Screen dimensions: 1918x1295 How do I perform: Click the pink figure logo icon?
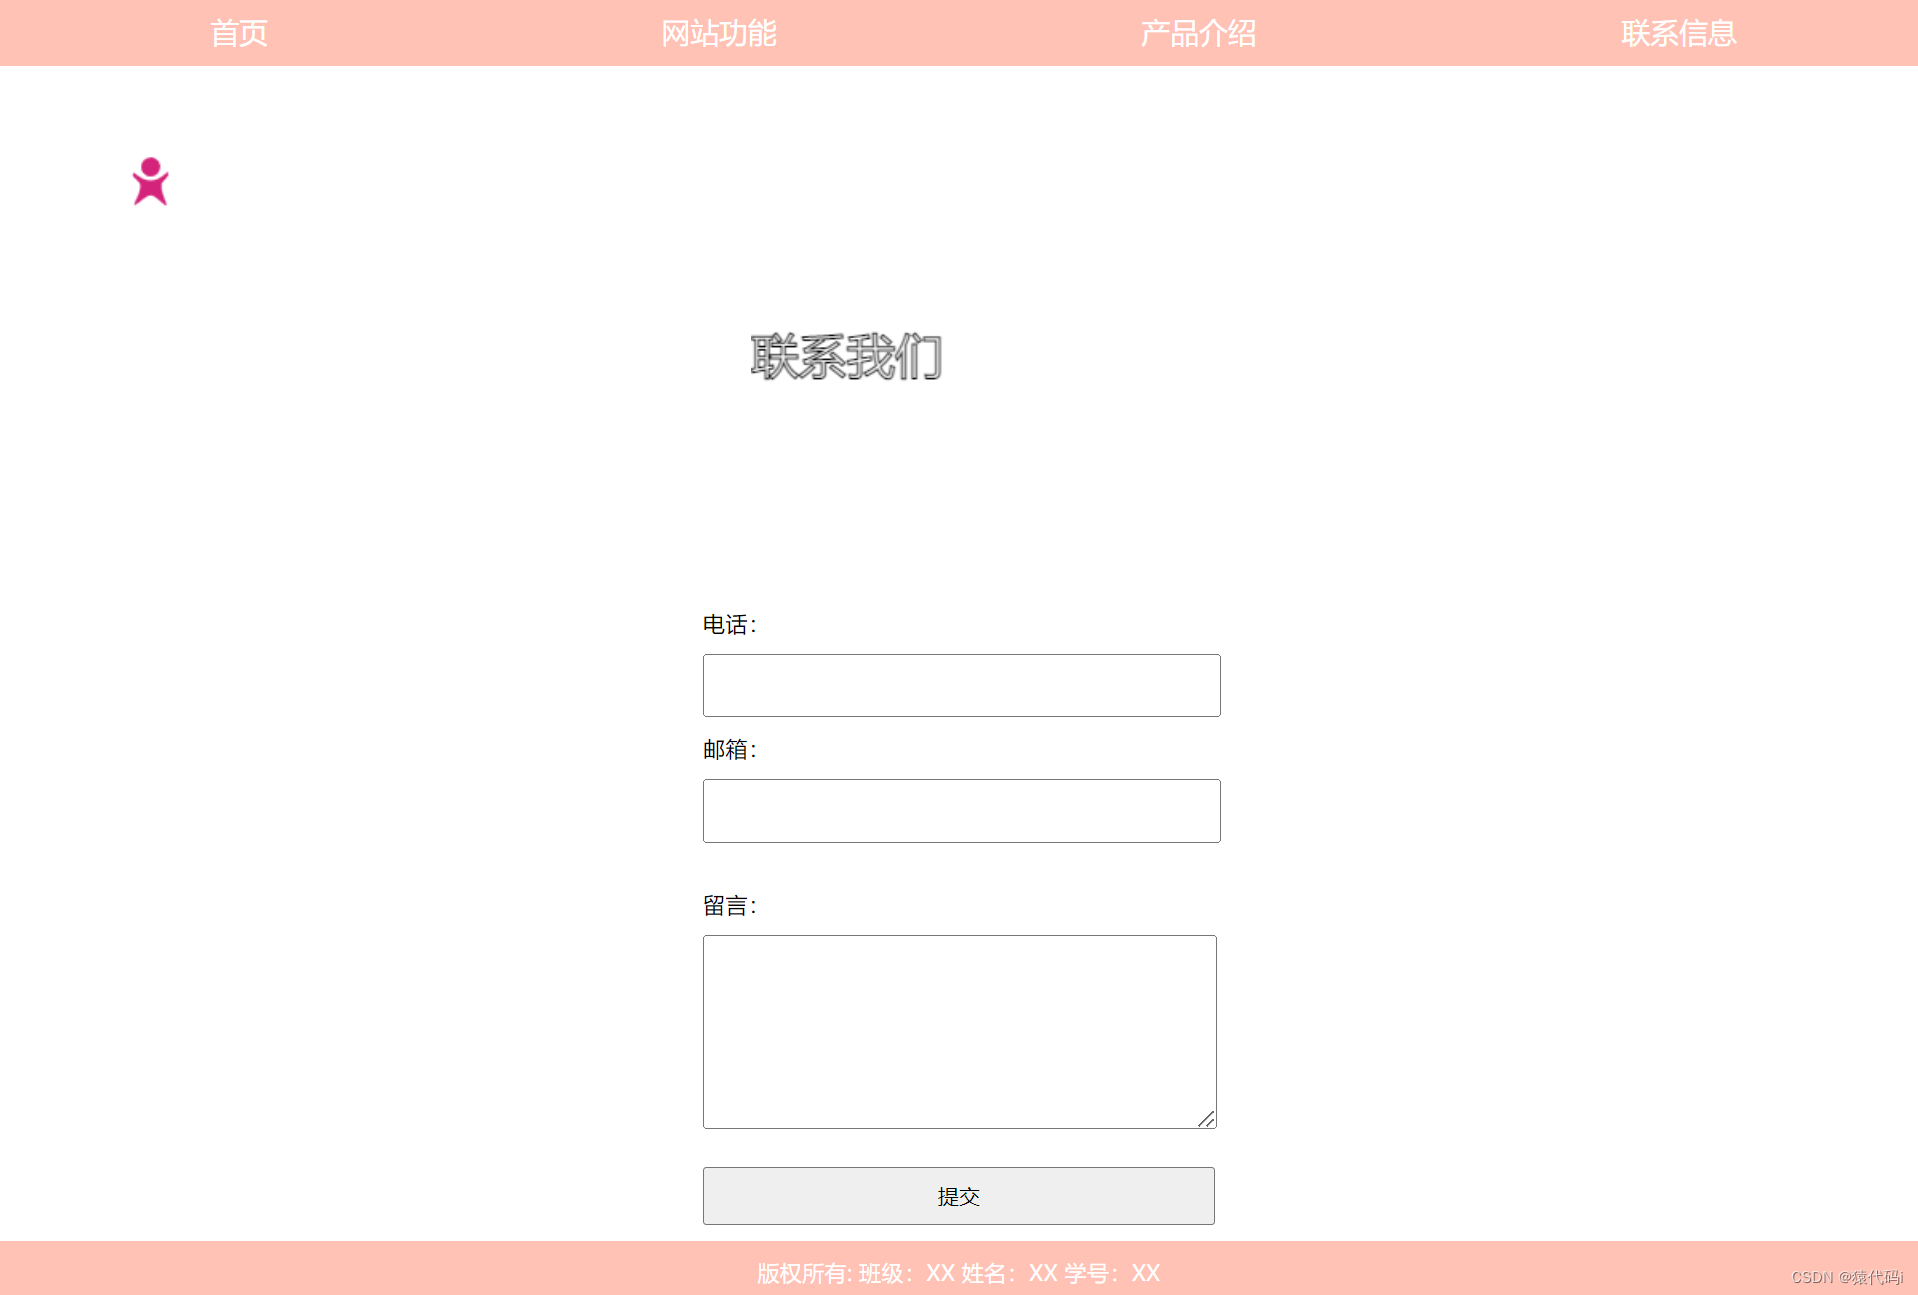coord(151,181)
